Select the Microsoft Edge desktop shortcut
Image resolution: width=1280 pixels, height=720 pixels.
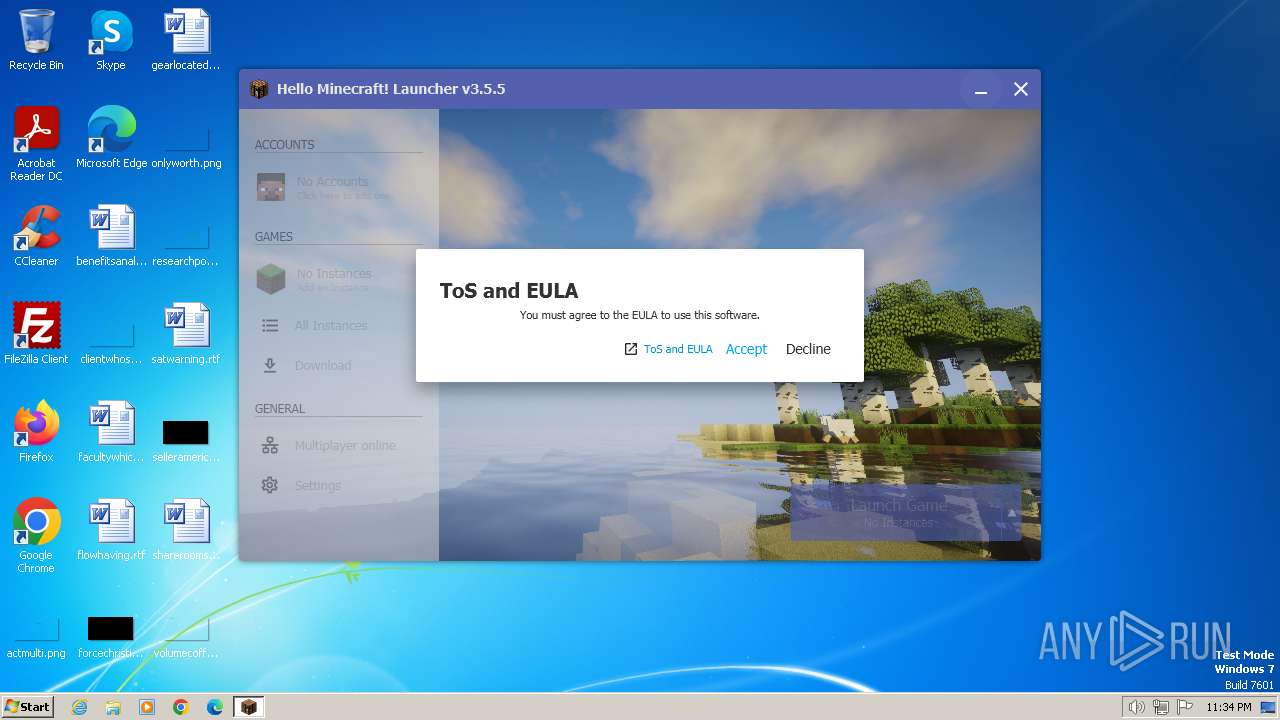coord(111,139)
